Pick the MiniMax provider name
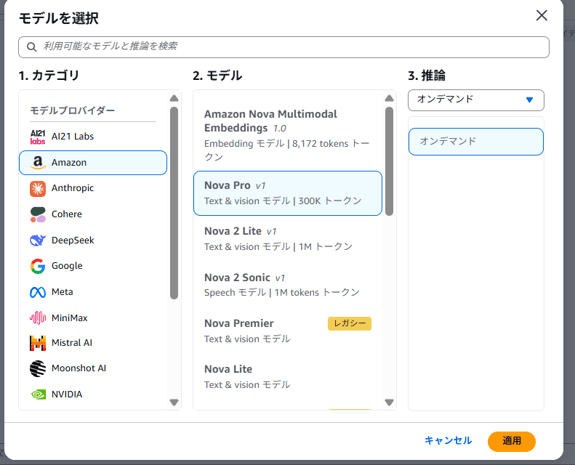The image size is (575, 465). pos(69,318)
